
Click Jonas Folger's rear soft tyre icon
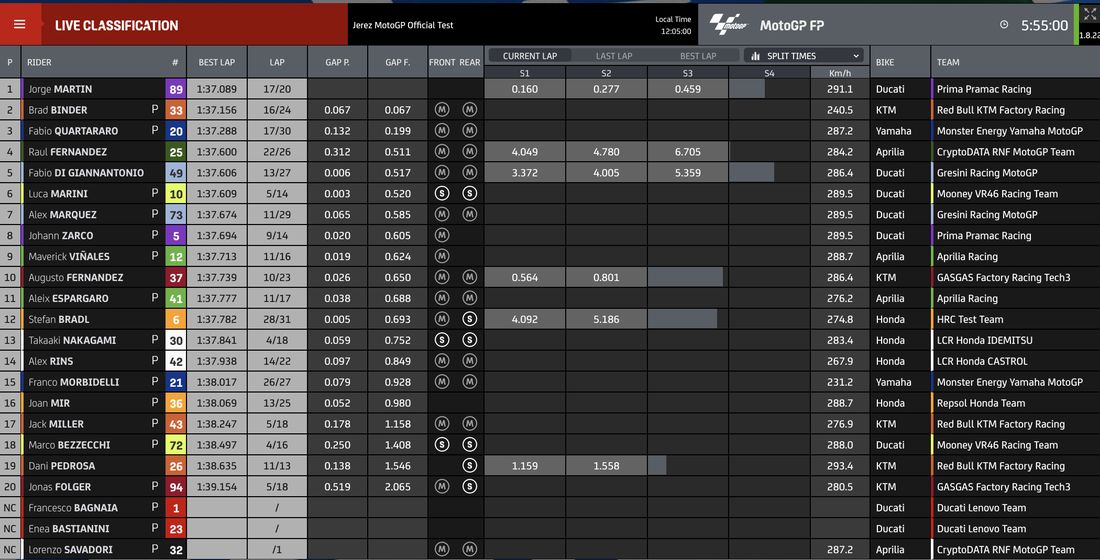(470, 486)
